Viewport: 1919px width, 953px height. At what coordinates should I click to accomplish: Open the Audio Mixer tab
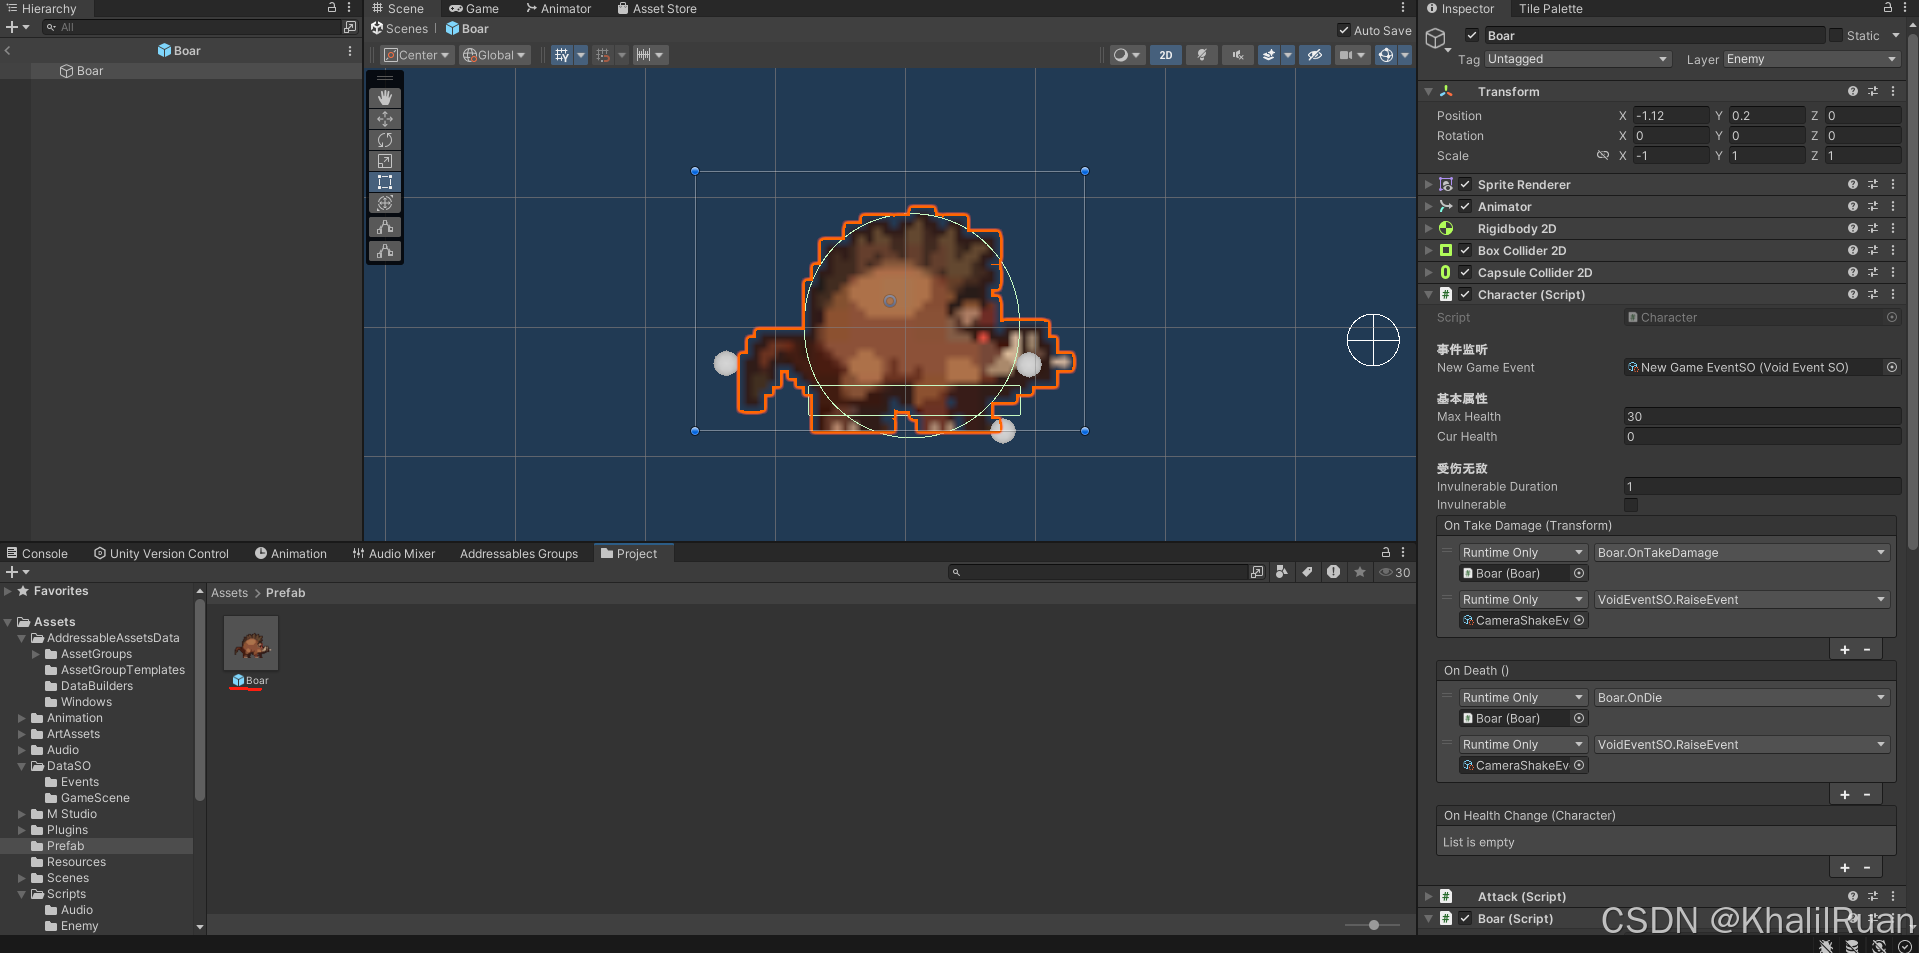393,553
